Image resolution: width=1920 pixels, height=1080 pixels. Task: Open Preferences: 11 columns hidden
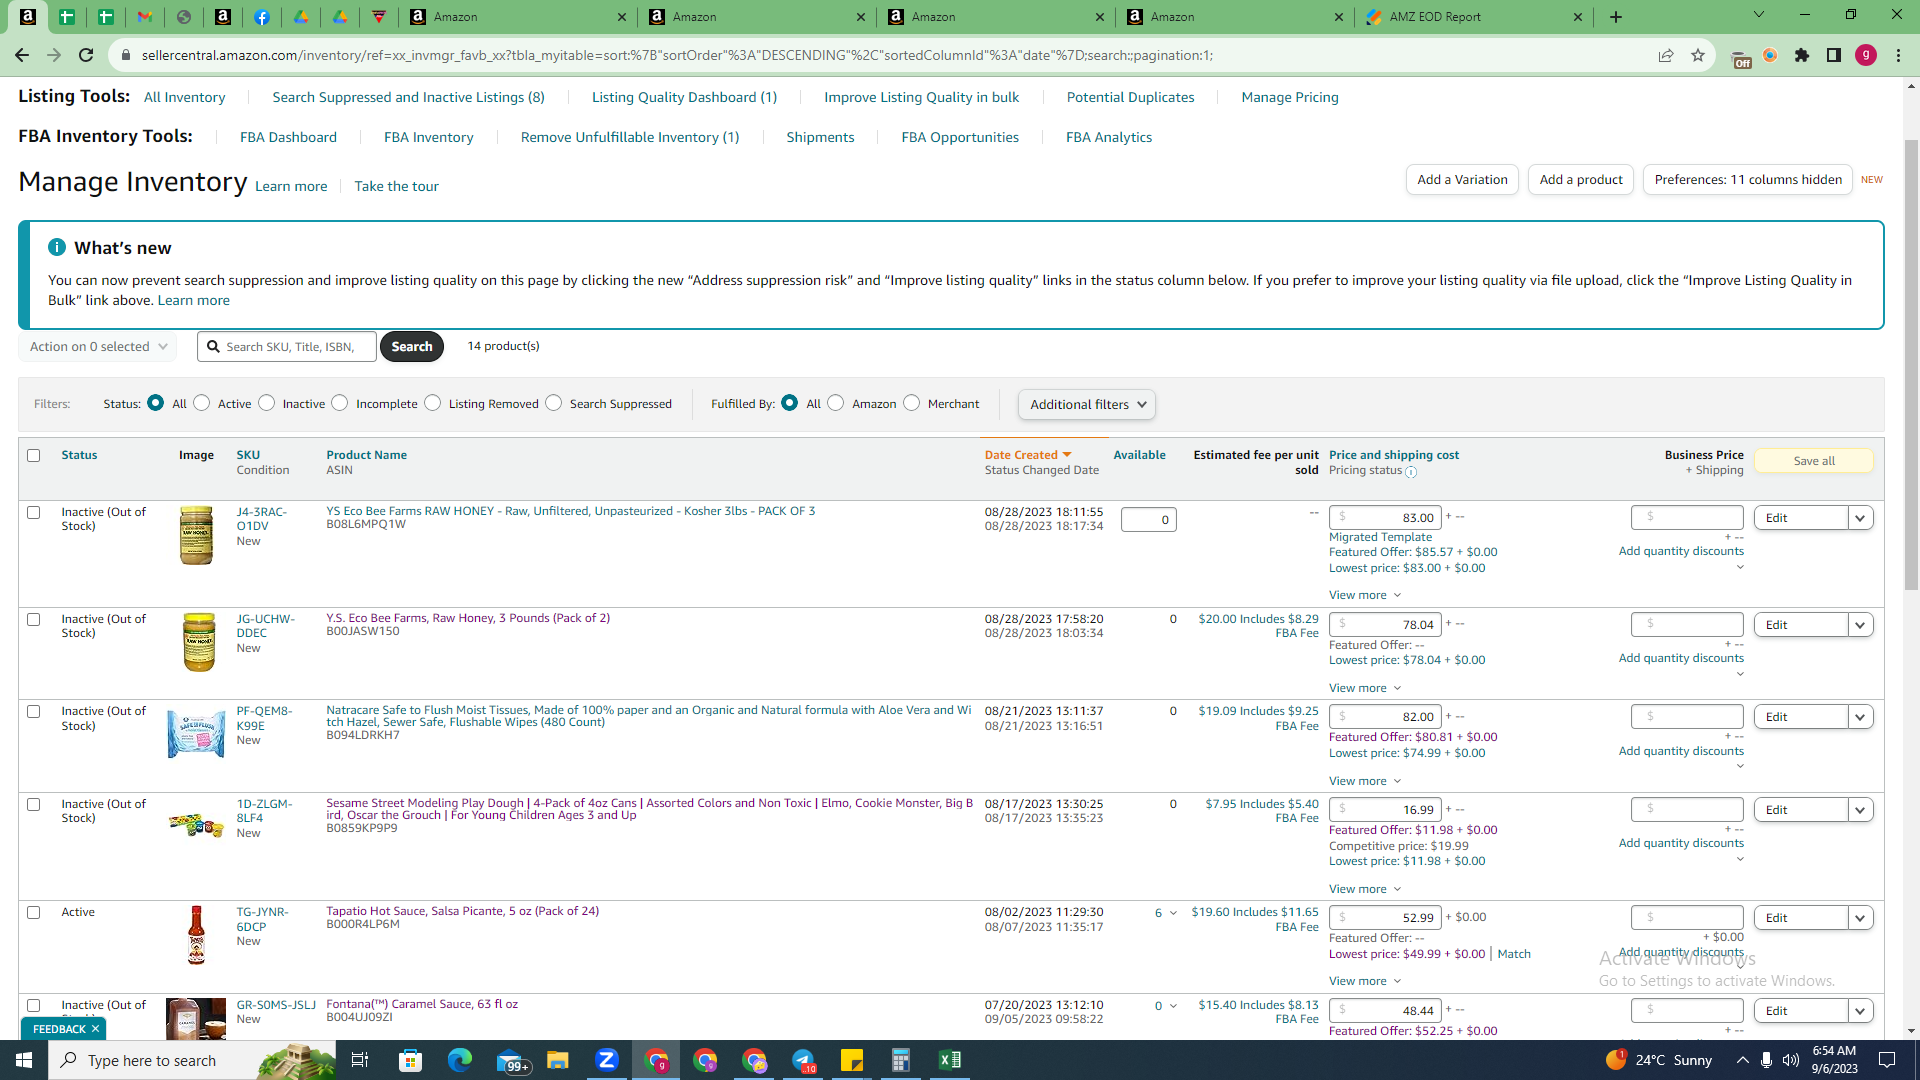1748,180
